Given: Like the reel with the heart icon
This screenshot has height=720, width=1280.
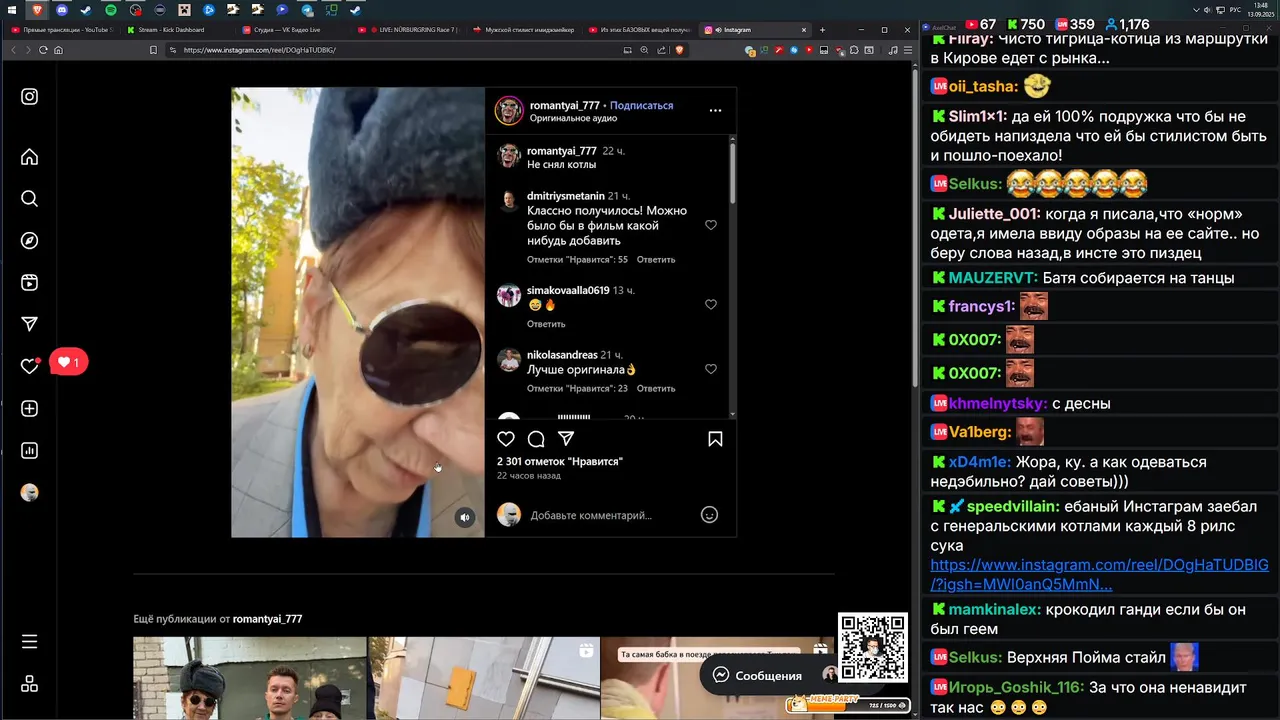Looking at the screenshot, I should coord(506,439).
